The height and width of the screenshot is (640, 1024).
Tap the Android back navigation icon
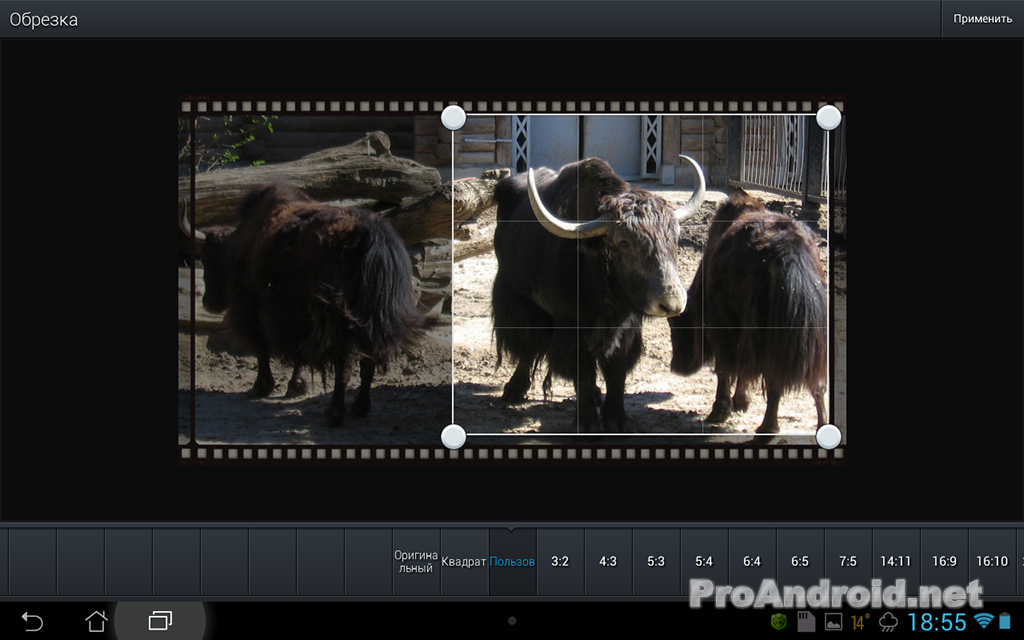(x=32, y=621)
